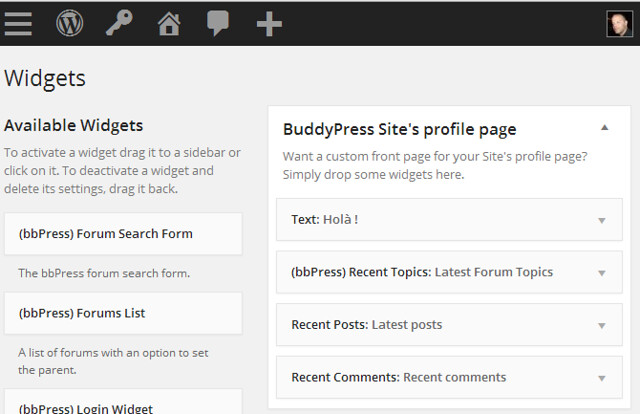
Task: Expand the Text: Holà ! widget arrow
Action: (x=601, y=220)
